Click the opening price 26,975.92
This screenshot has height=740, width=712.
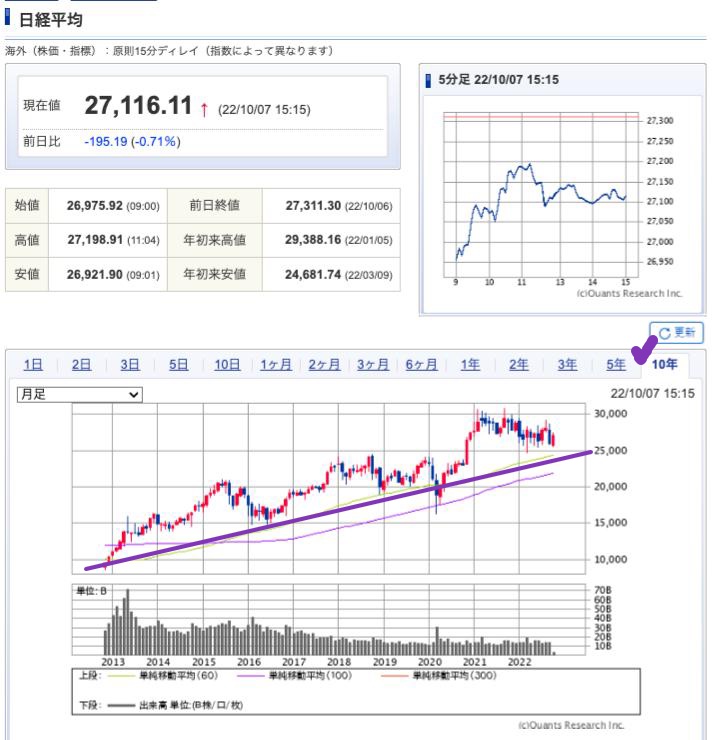click(94, 206)
